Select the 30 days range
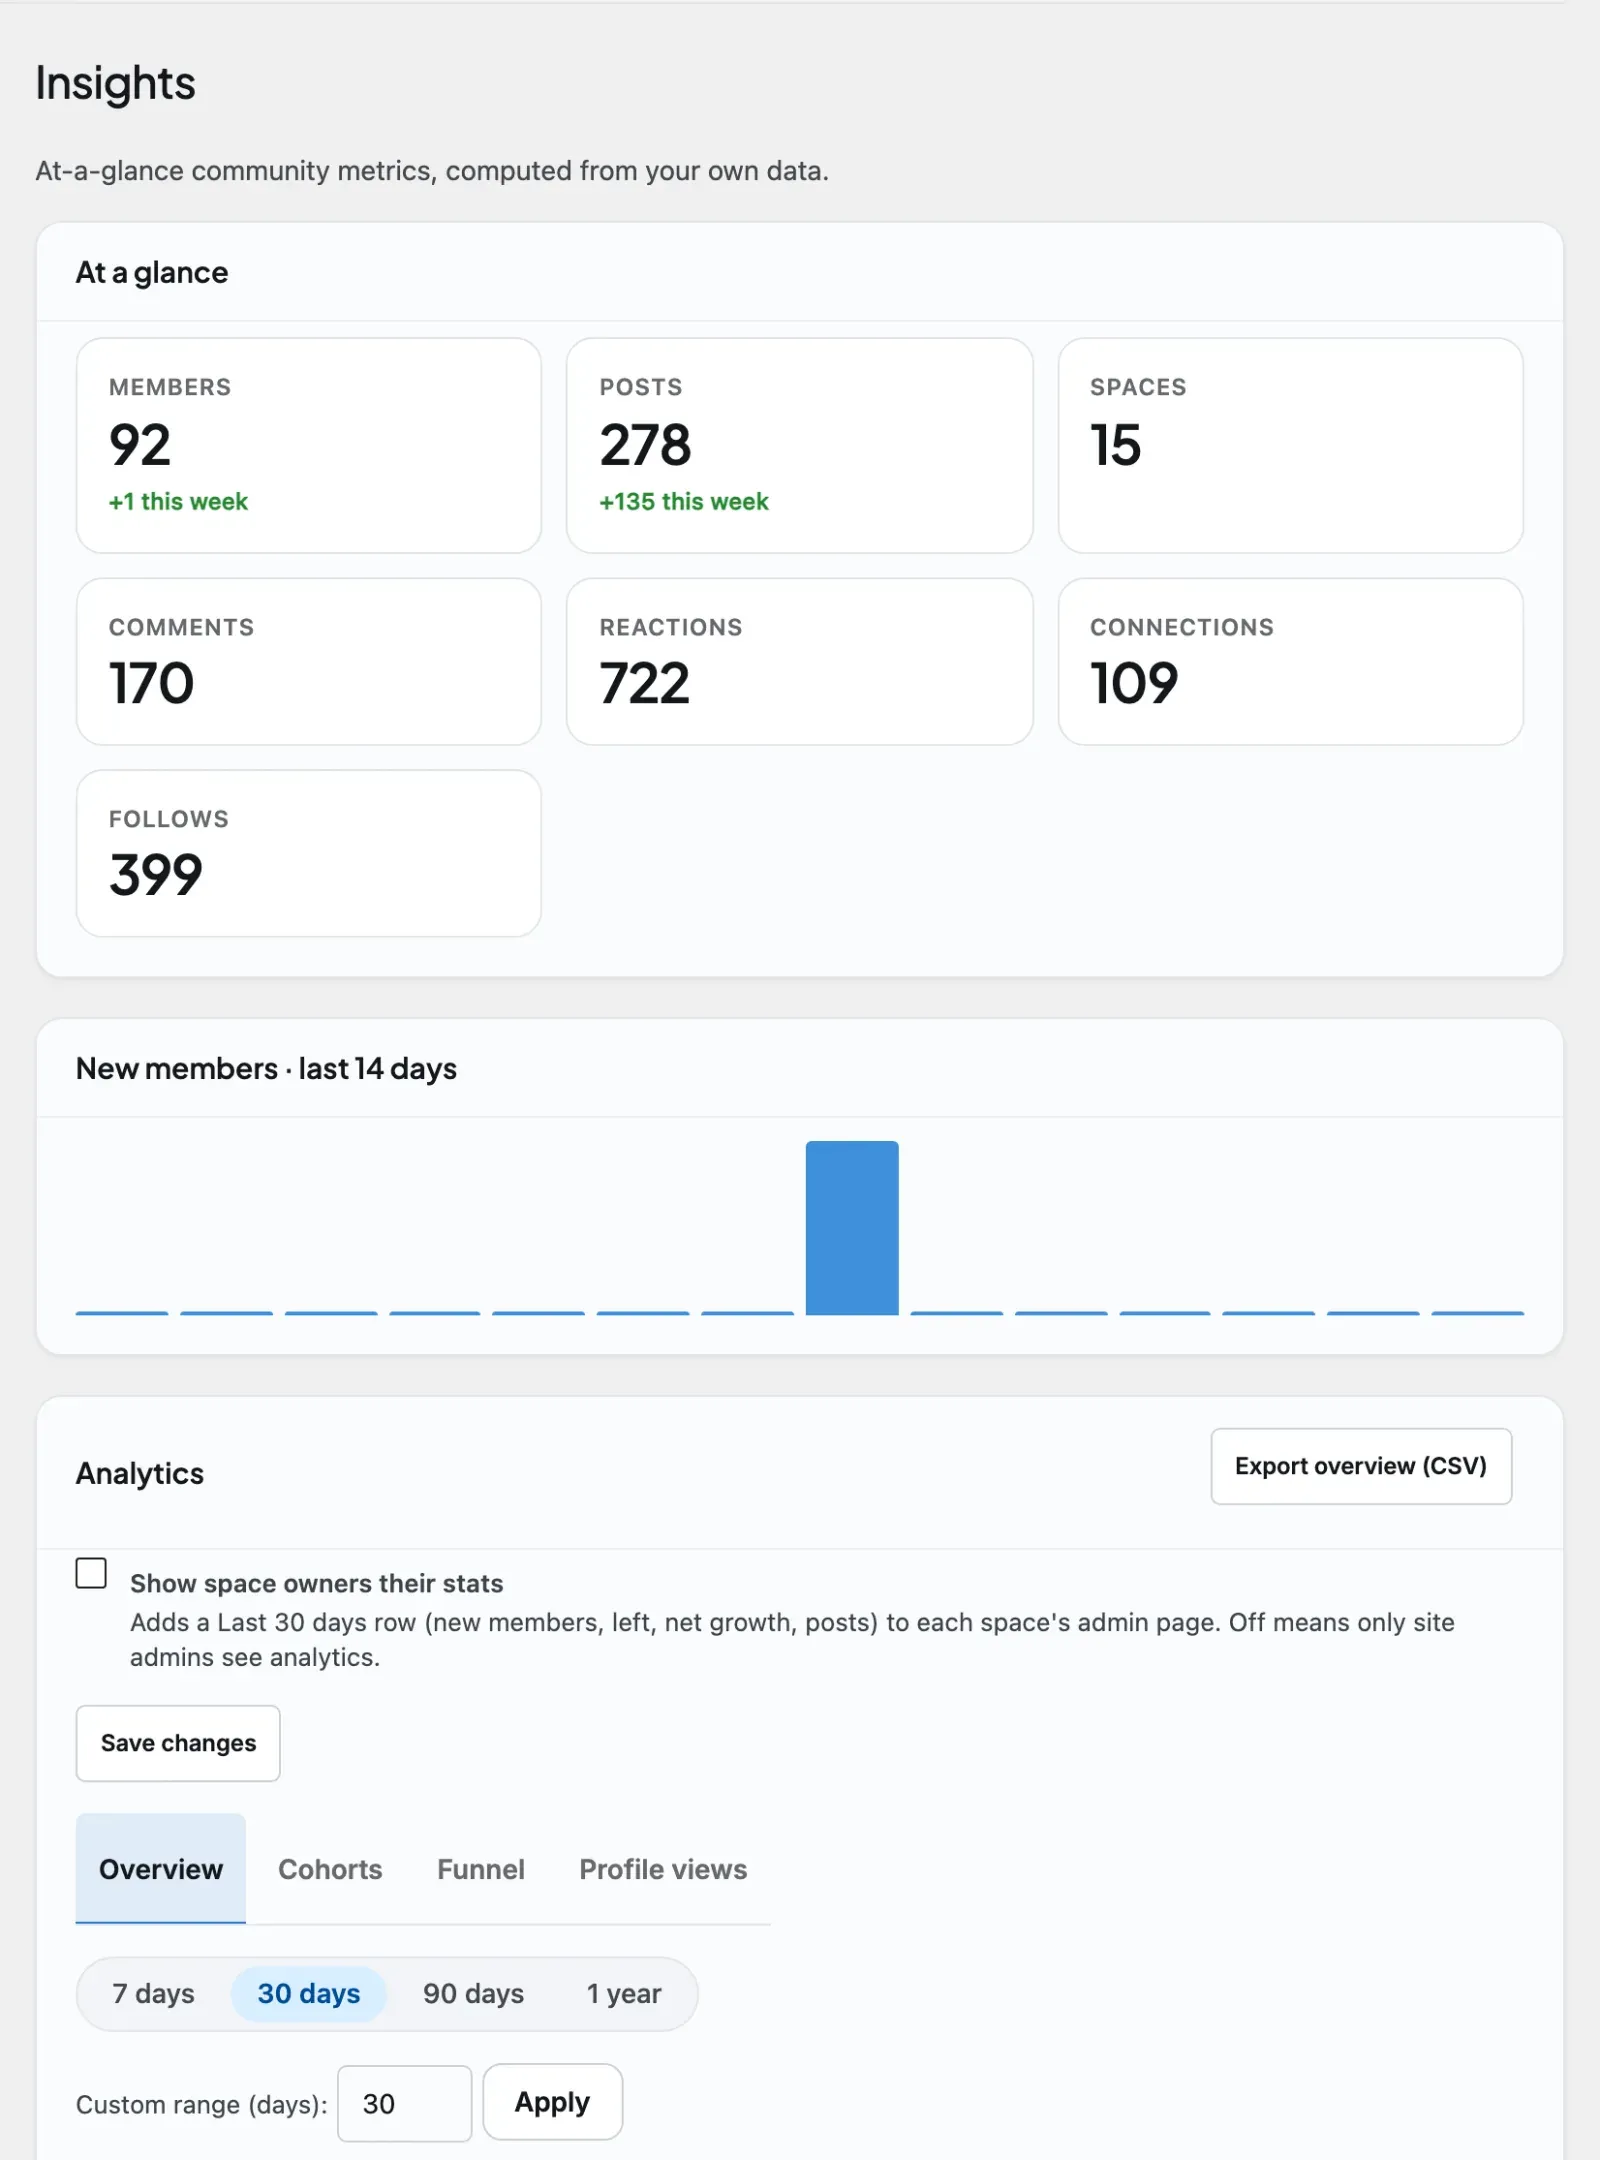The image size is (1600, 2160). tap(309, 1994)
